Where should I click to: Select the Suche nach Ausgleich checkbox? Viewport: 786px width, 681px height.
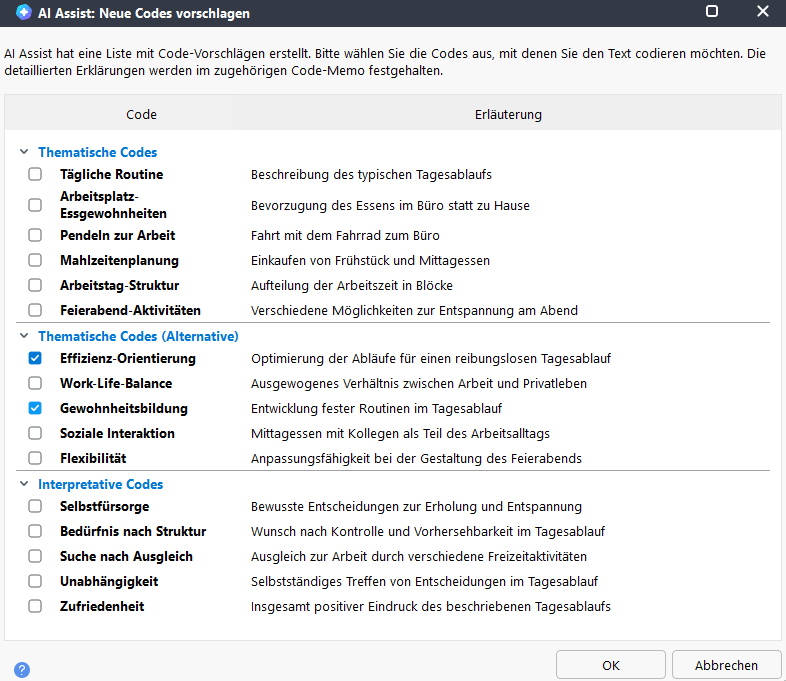35,556
